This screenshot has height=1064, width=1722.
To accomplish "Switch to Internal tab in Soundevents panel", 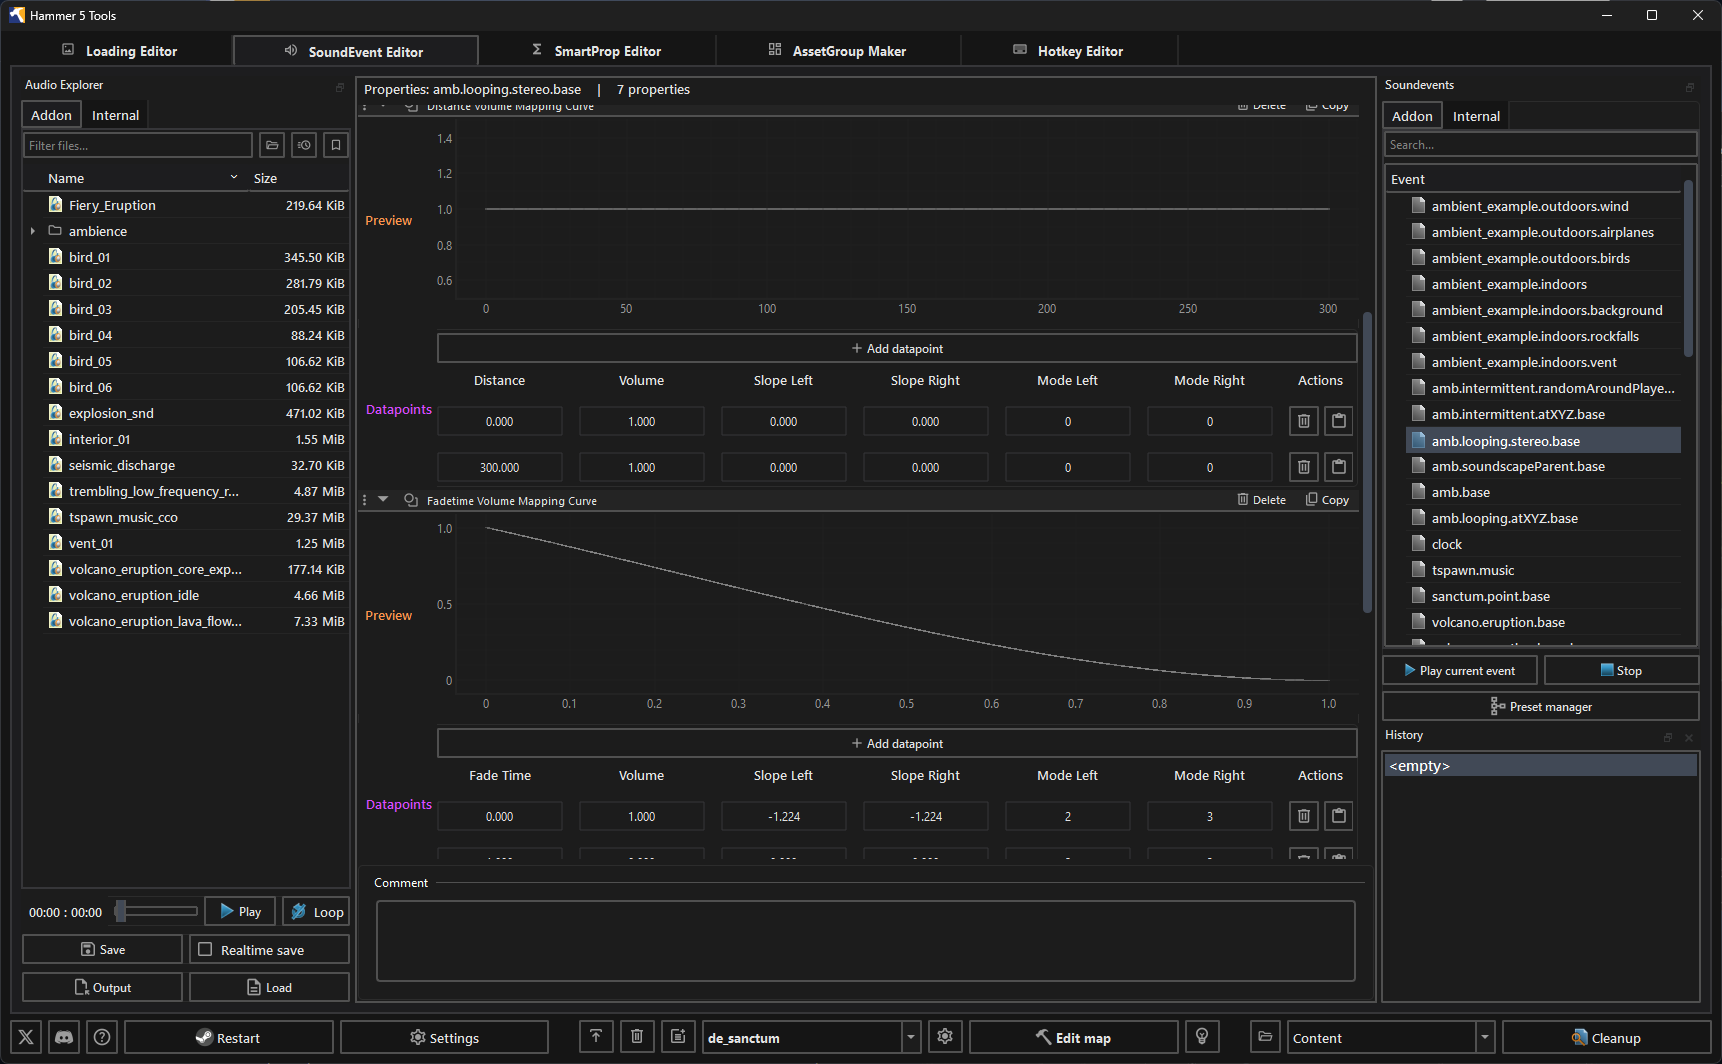I will pos(1476,115).
